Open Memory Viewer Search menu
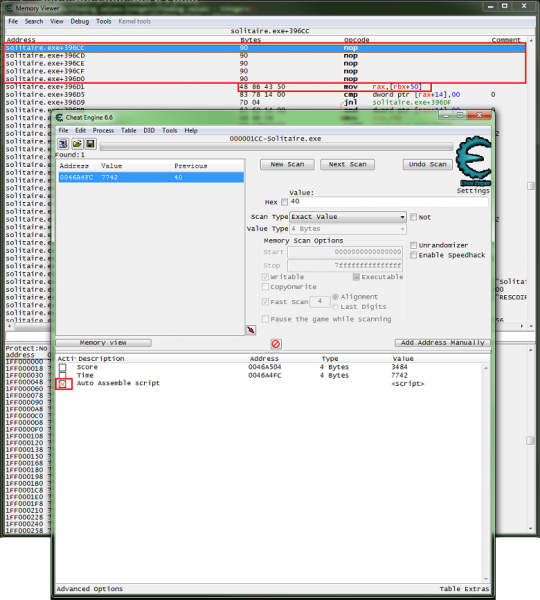This screenshot has height=600, width=540. pyautogui.click(x=34, y=21)
